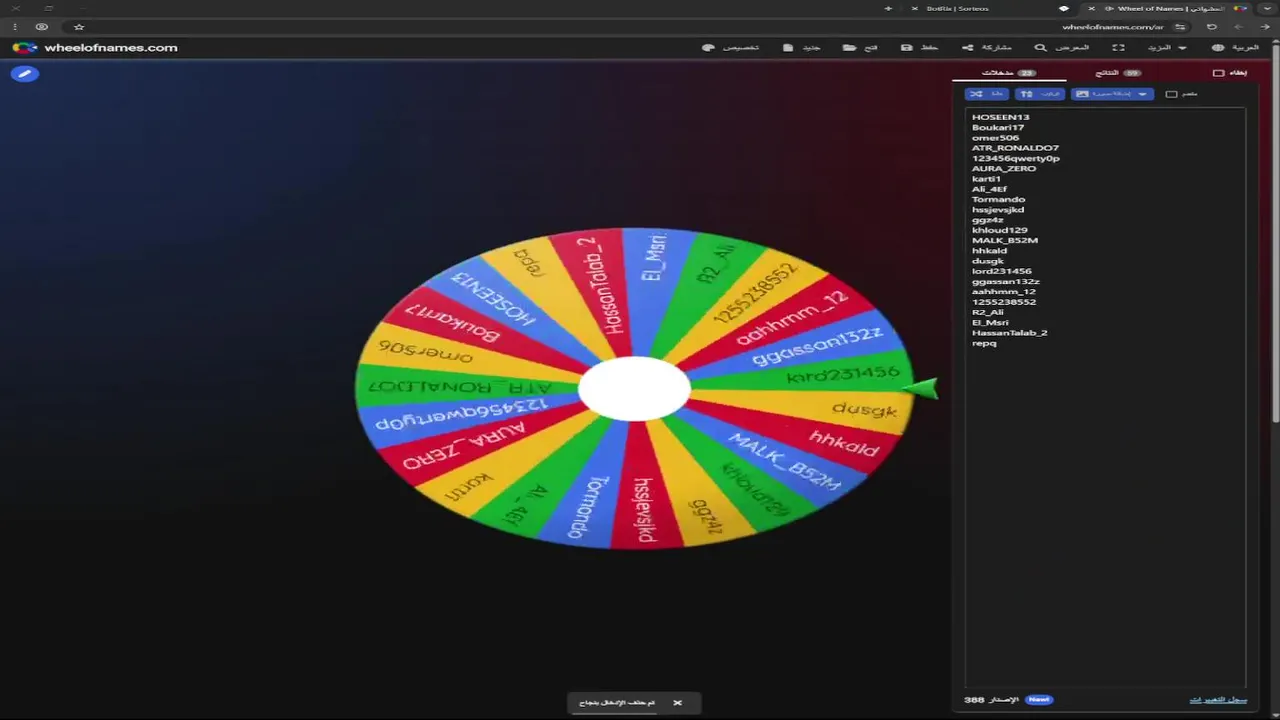Switch to the Entries tab with 23
The width and height of the screenshot is (1280, 720).
[1008, 73]
